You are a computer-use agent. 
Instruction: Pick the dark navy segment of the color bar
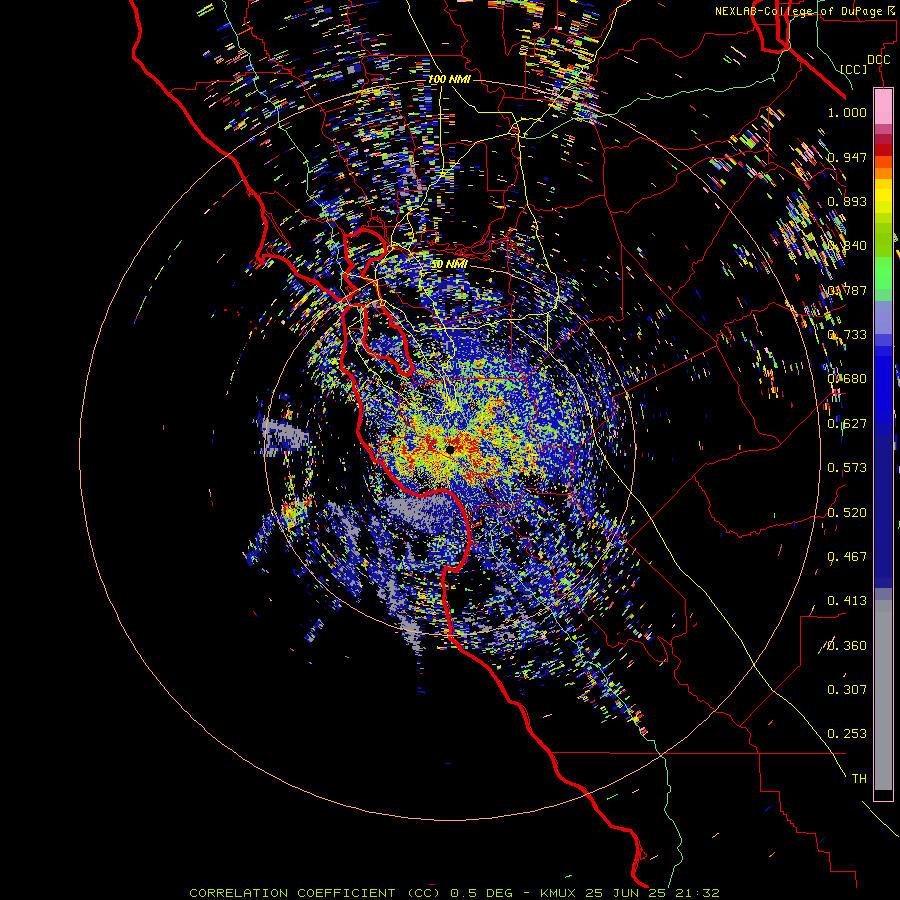pos(883,511)
